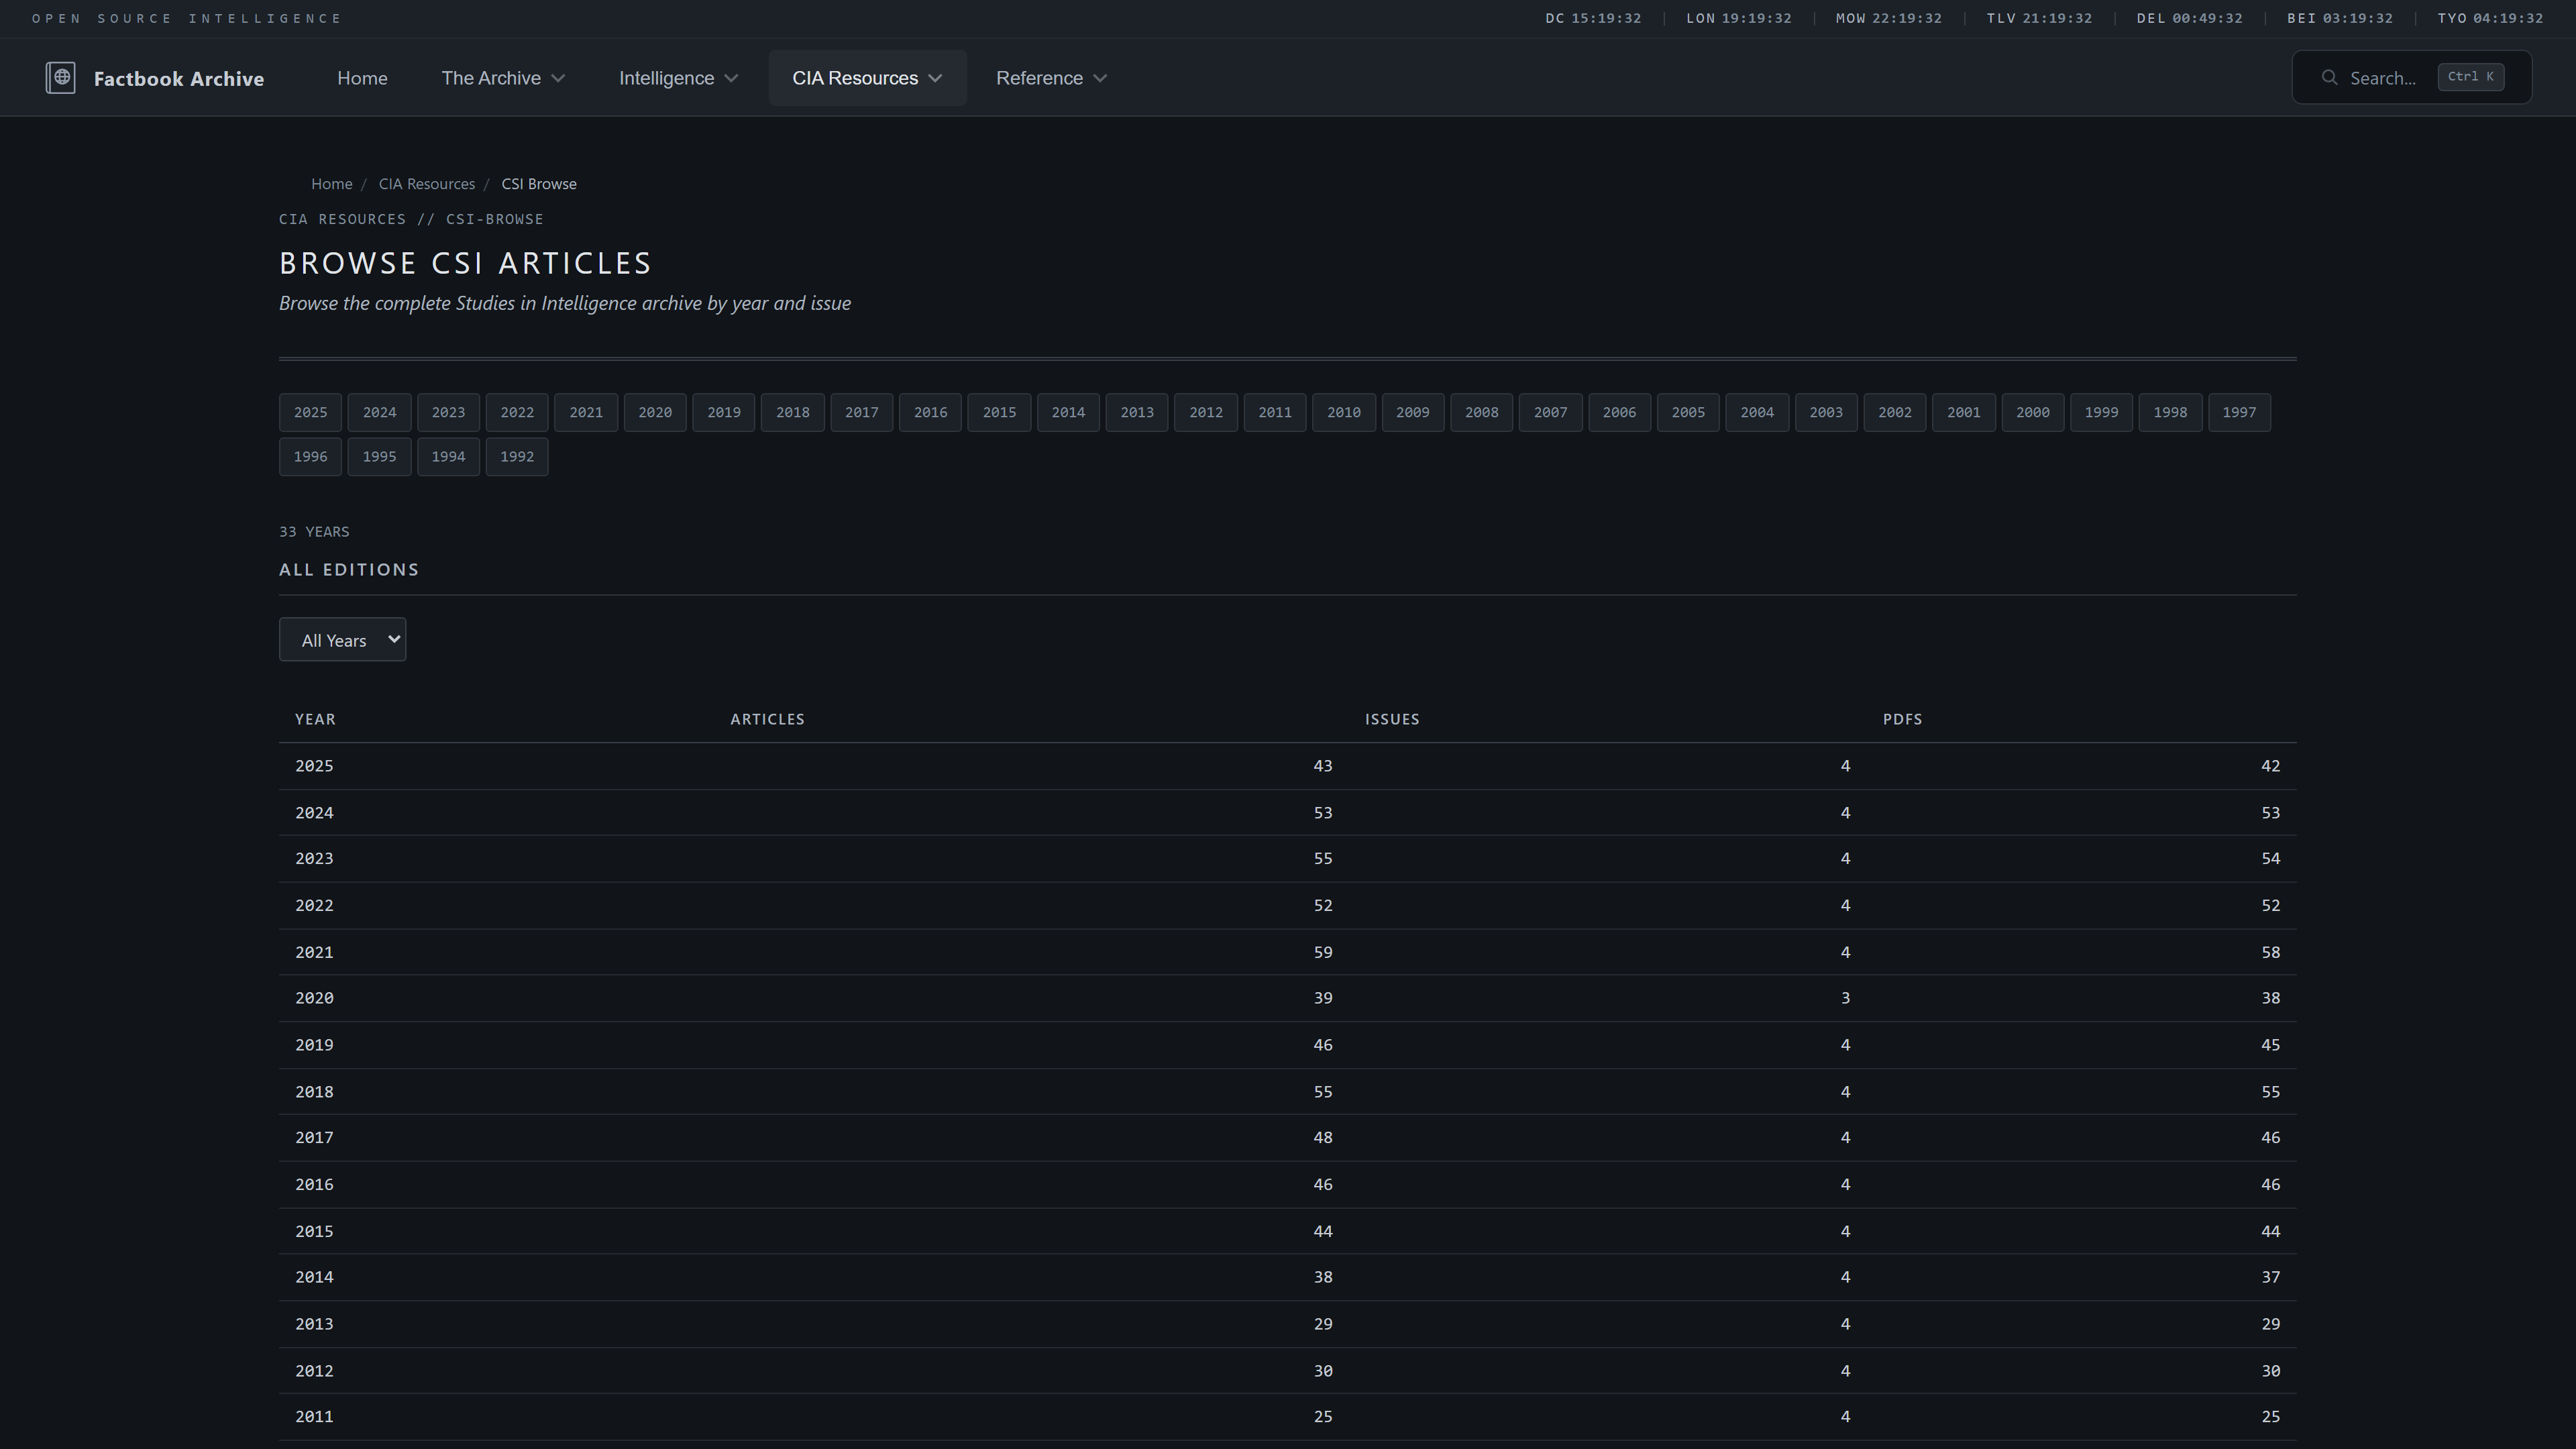Pick the 2001 year chip

(1963, 412)
